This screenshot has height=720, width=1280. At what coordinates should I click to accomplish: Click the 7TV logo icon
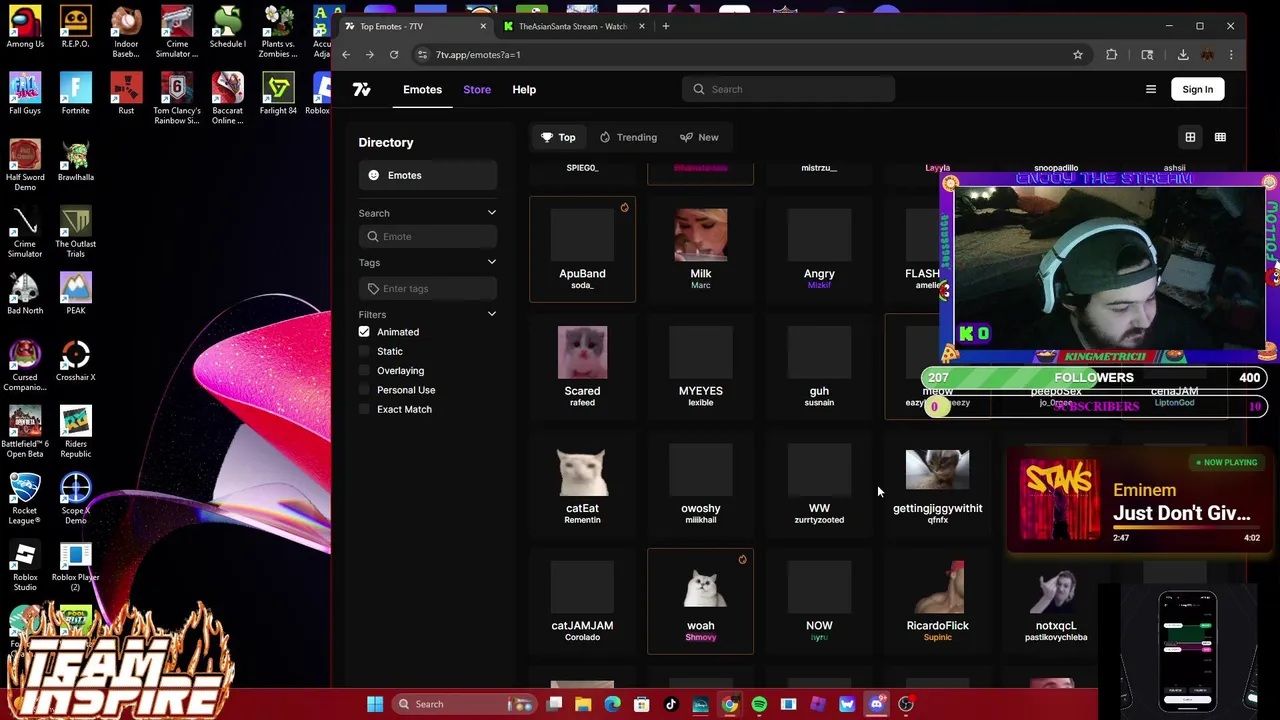pyautogui.click(x=362, y=90)
